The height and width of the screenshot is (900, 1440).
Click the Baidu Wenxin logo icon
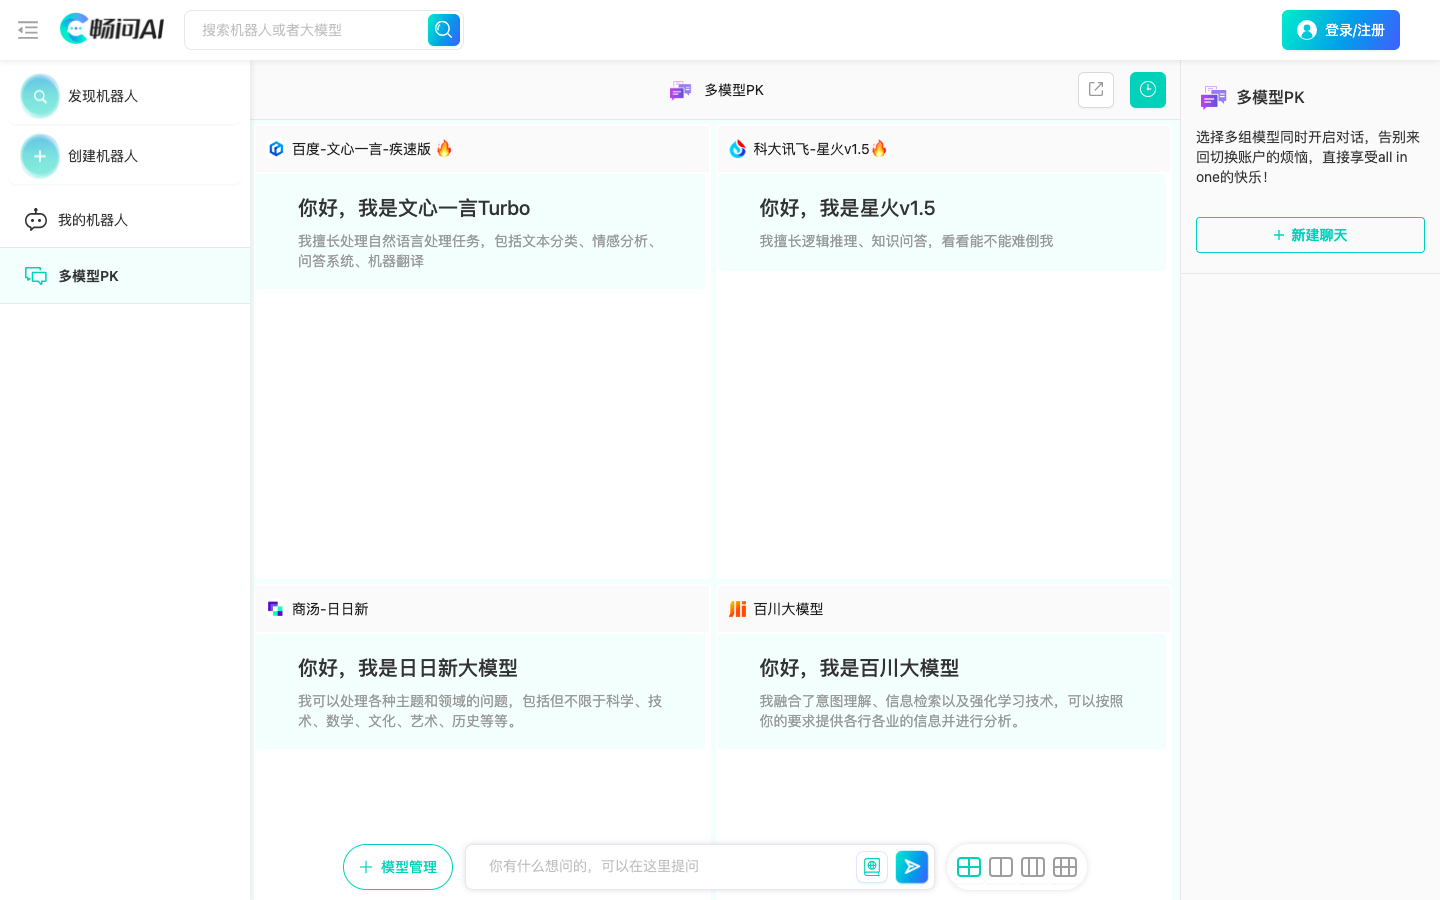(276, 149)
